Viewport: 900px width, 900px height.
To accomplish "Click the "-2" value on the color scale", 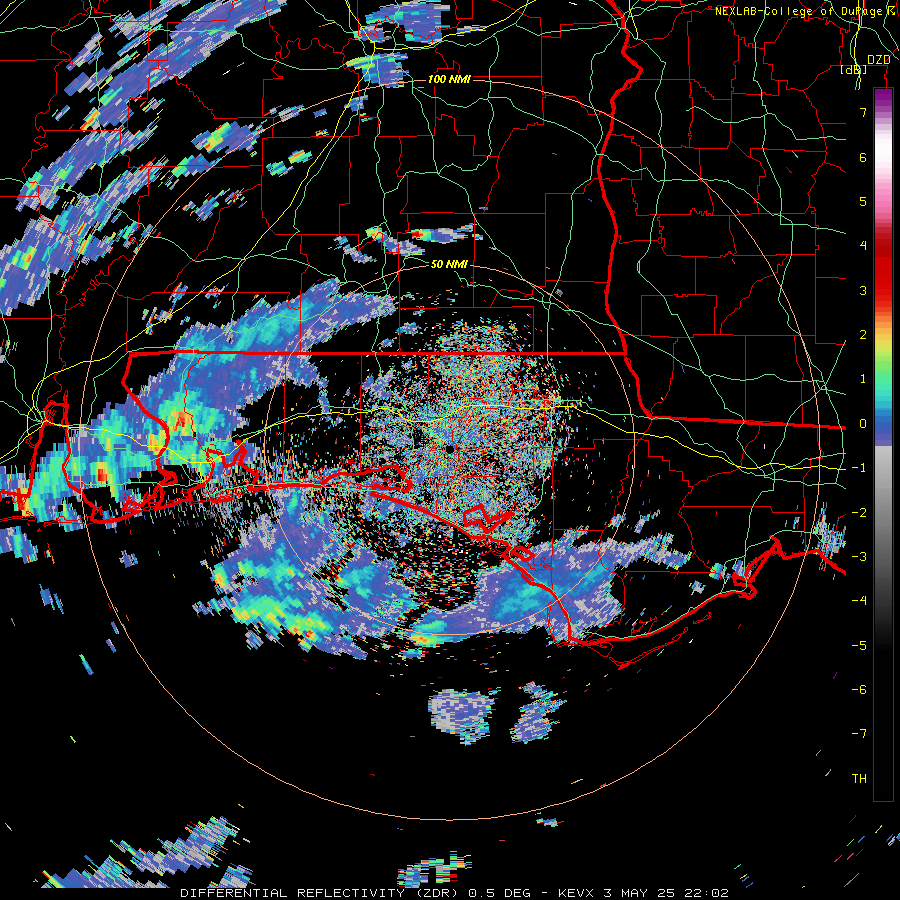I will coord(859,512).
